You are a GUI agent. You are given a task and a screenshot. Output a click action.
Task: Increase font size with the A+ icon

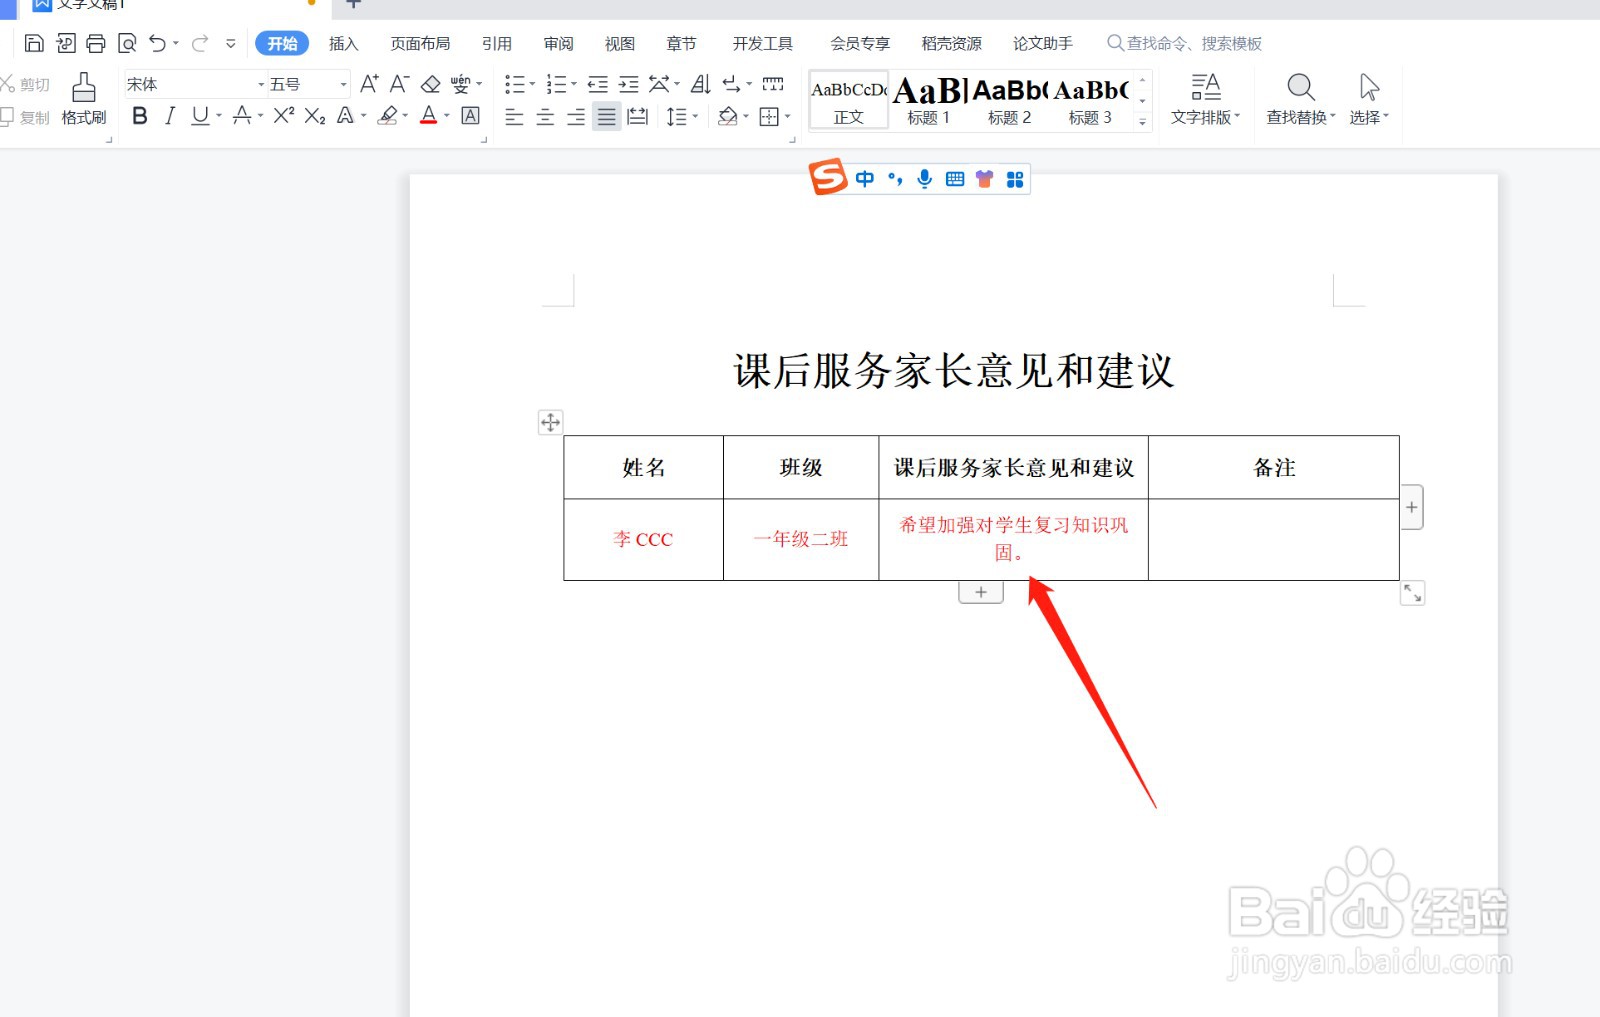pyautogui.click(x=368, y=84)
